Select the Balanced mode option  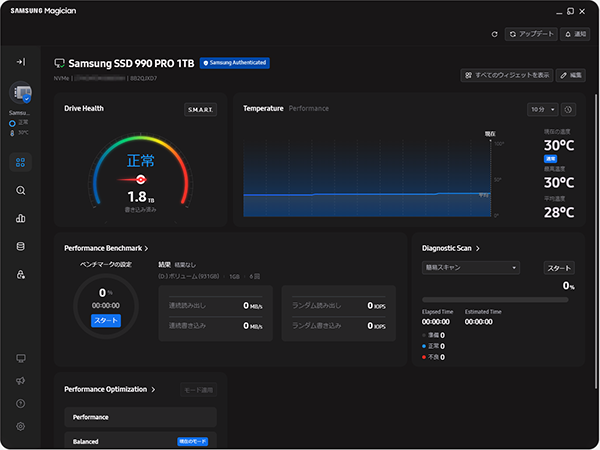140,441
